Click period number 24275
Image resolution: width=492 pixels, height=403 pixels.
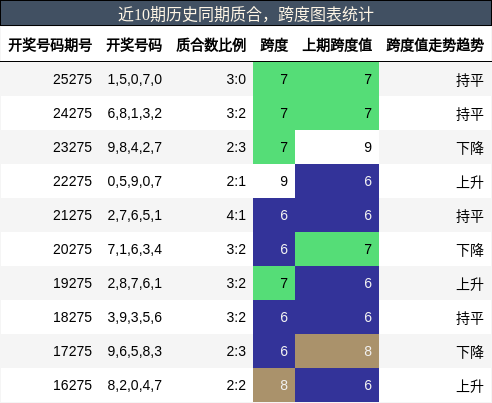72,113
